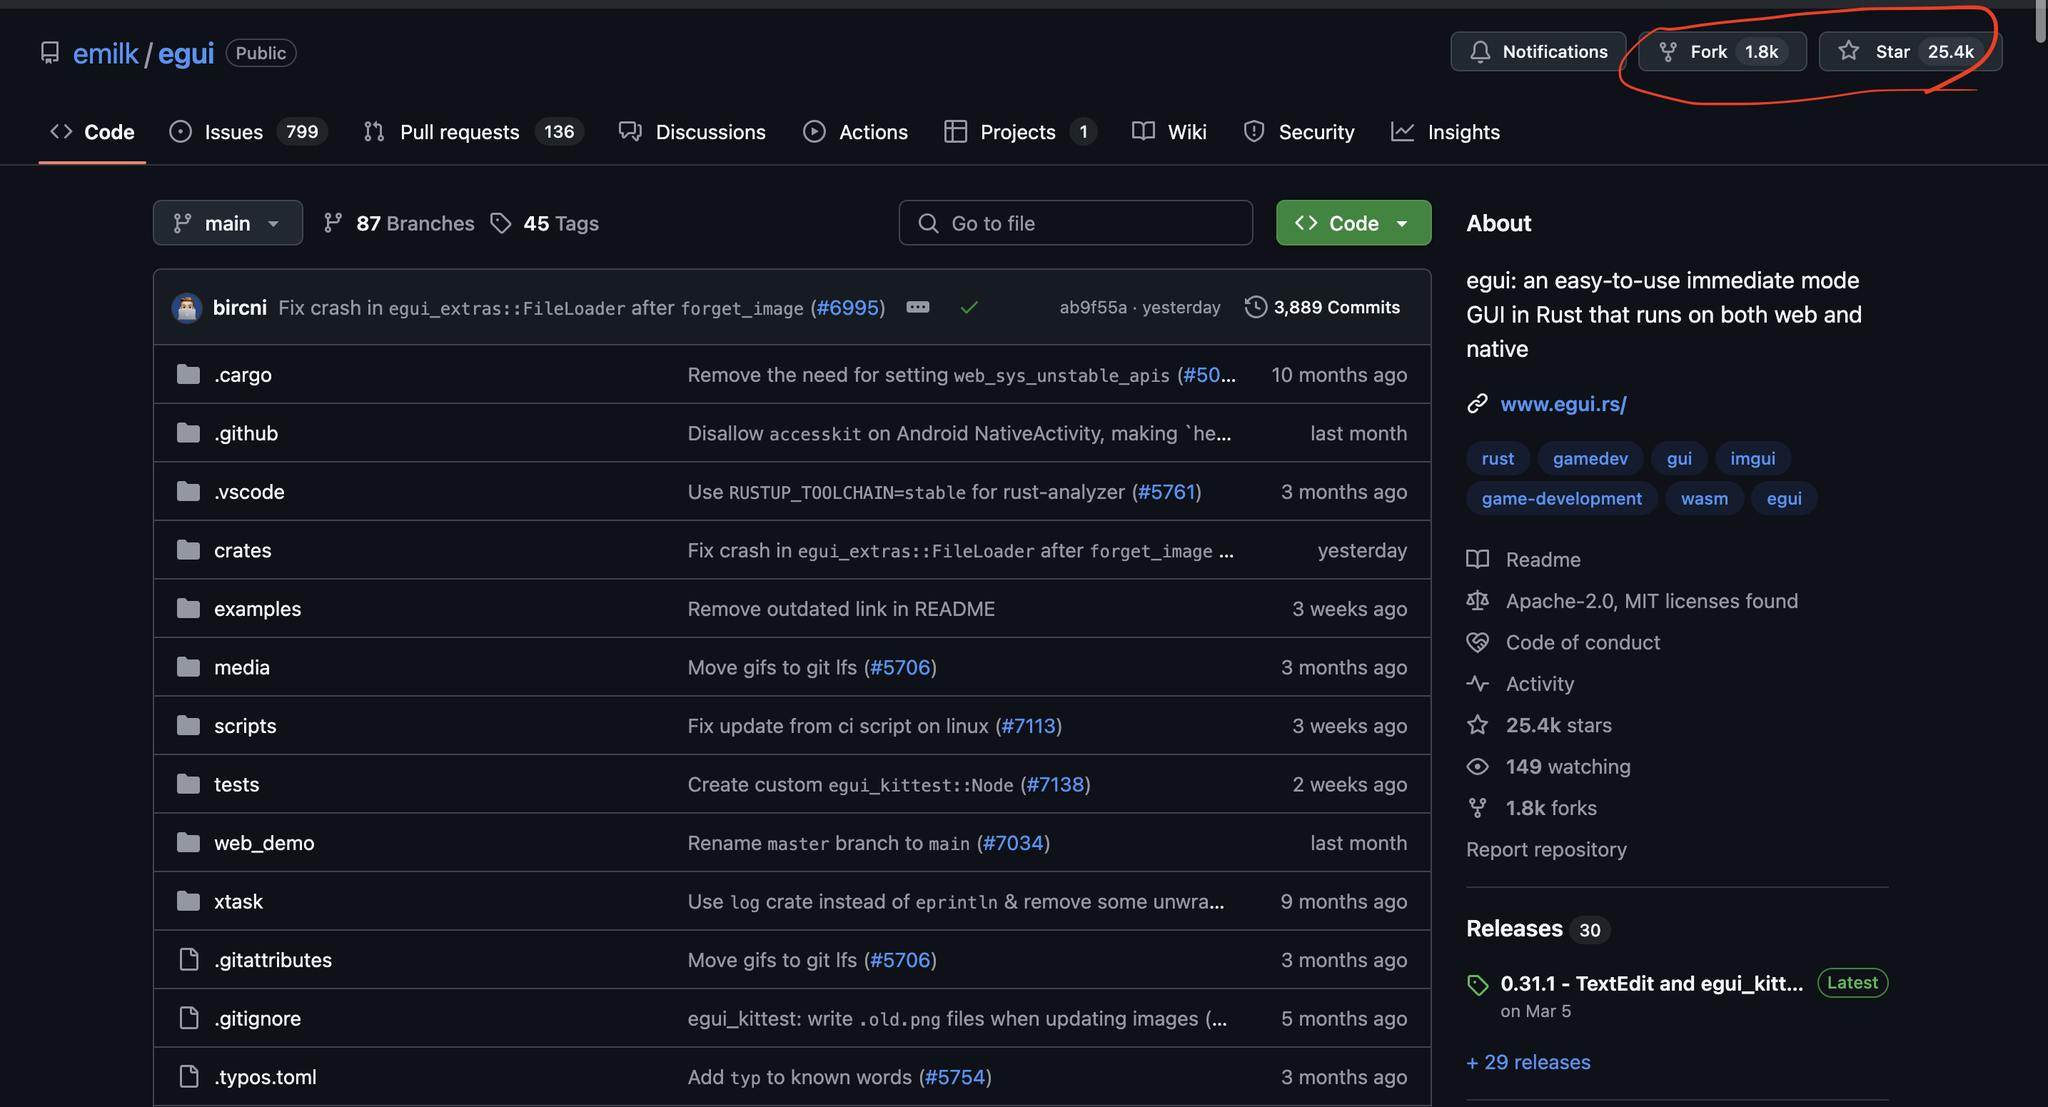Open the egui repository name link
The width and height of the screenshot is (2048, 1107).
pyautogui.click(x=186, y=53)
